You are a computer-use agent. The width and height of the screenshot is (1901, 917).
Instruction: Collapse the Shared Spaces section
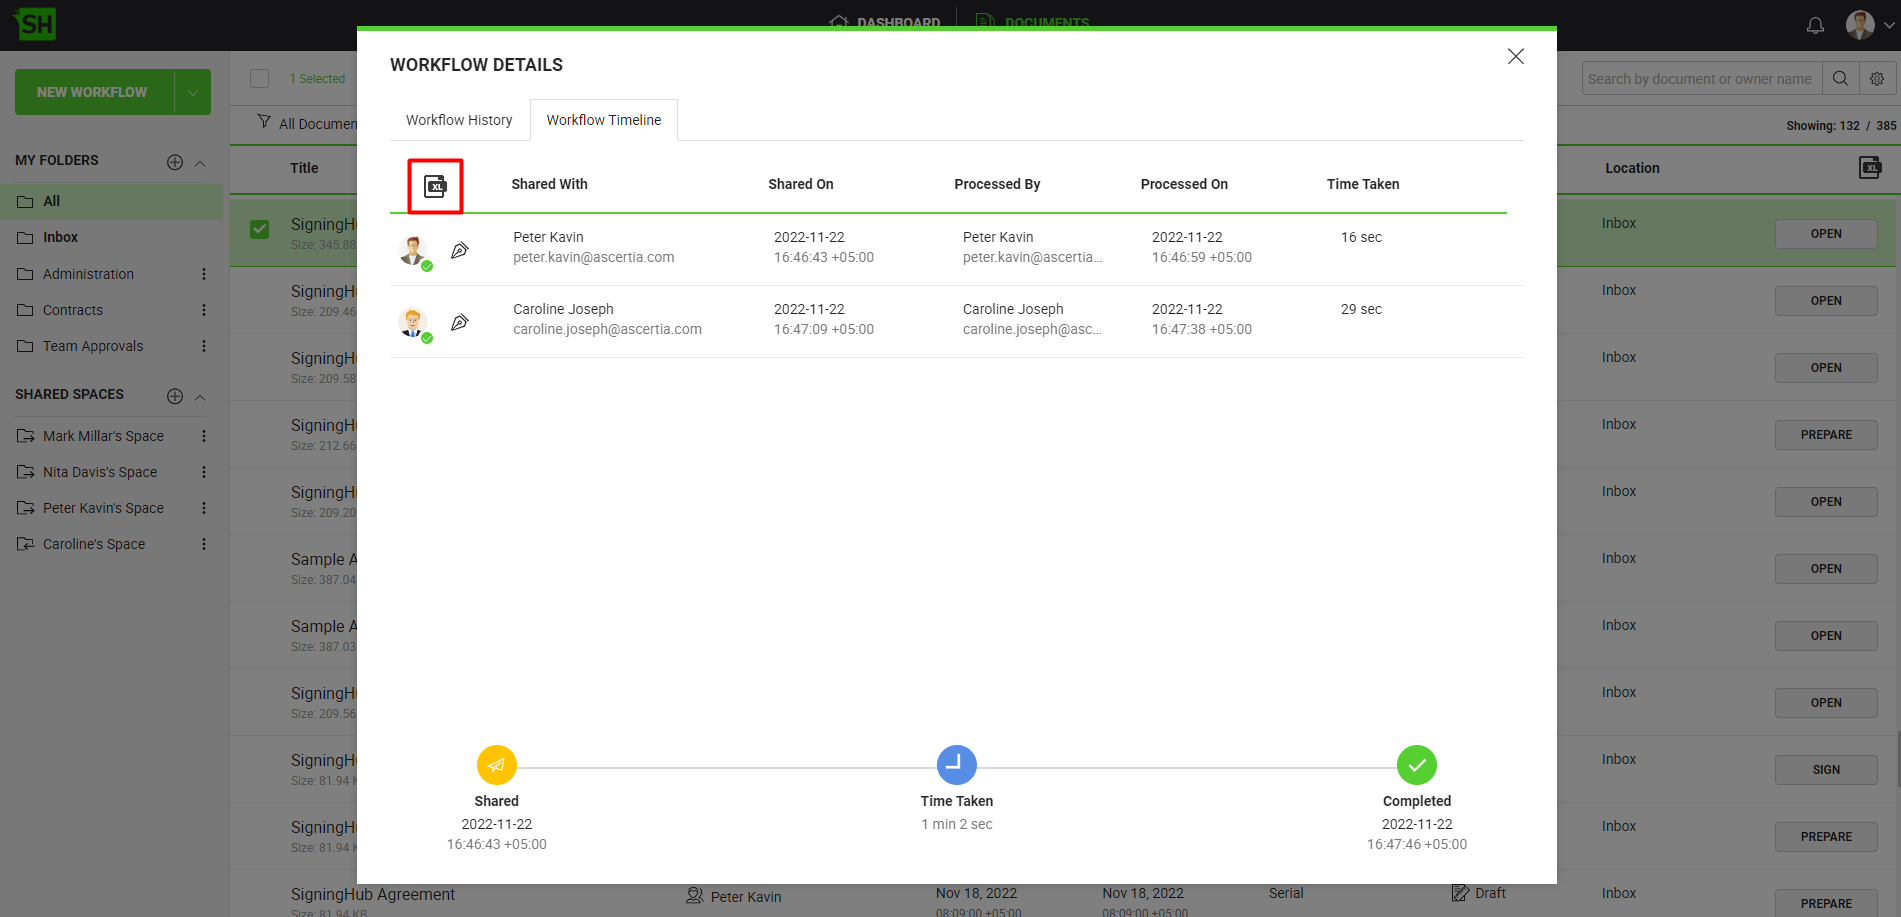tap(200, 397)
